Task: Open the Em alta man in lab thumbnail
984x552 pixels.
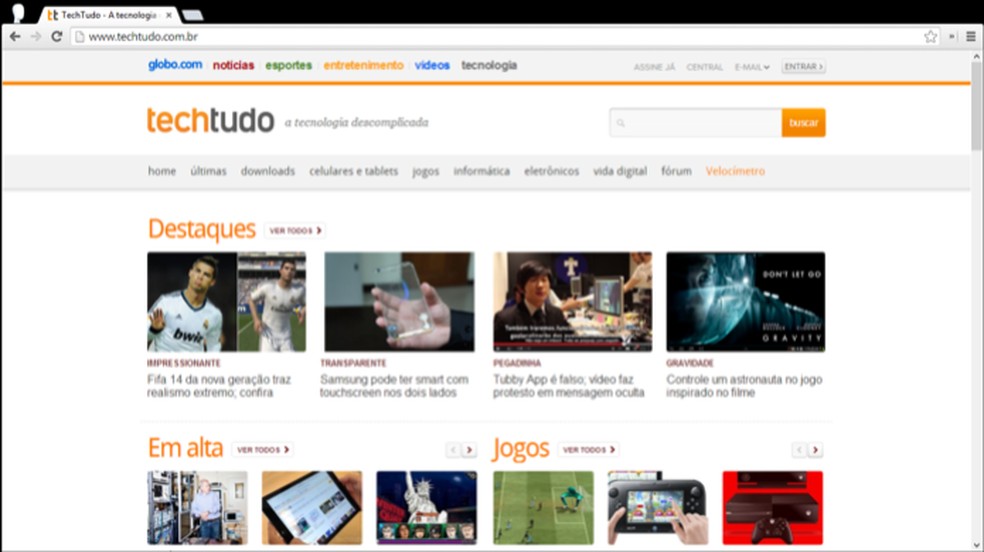Action: pos(197,507)
